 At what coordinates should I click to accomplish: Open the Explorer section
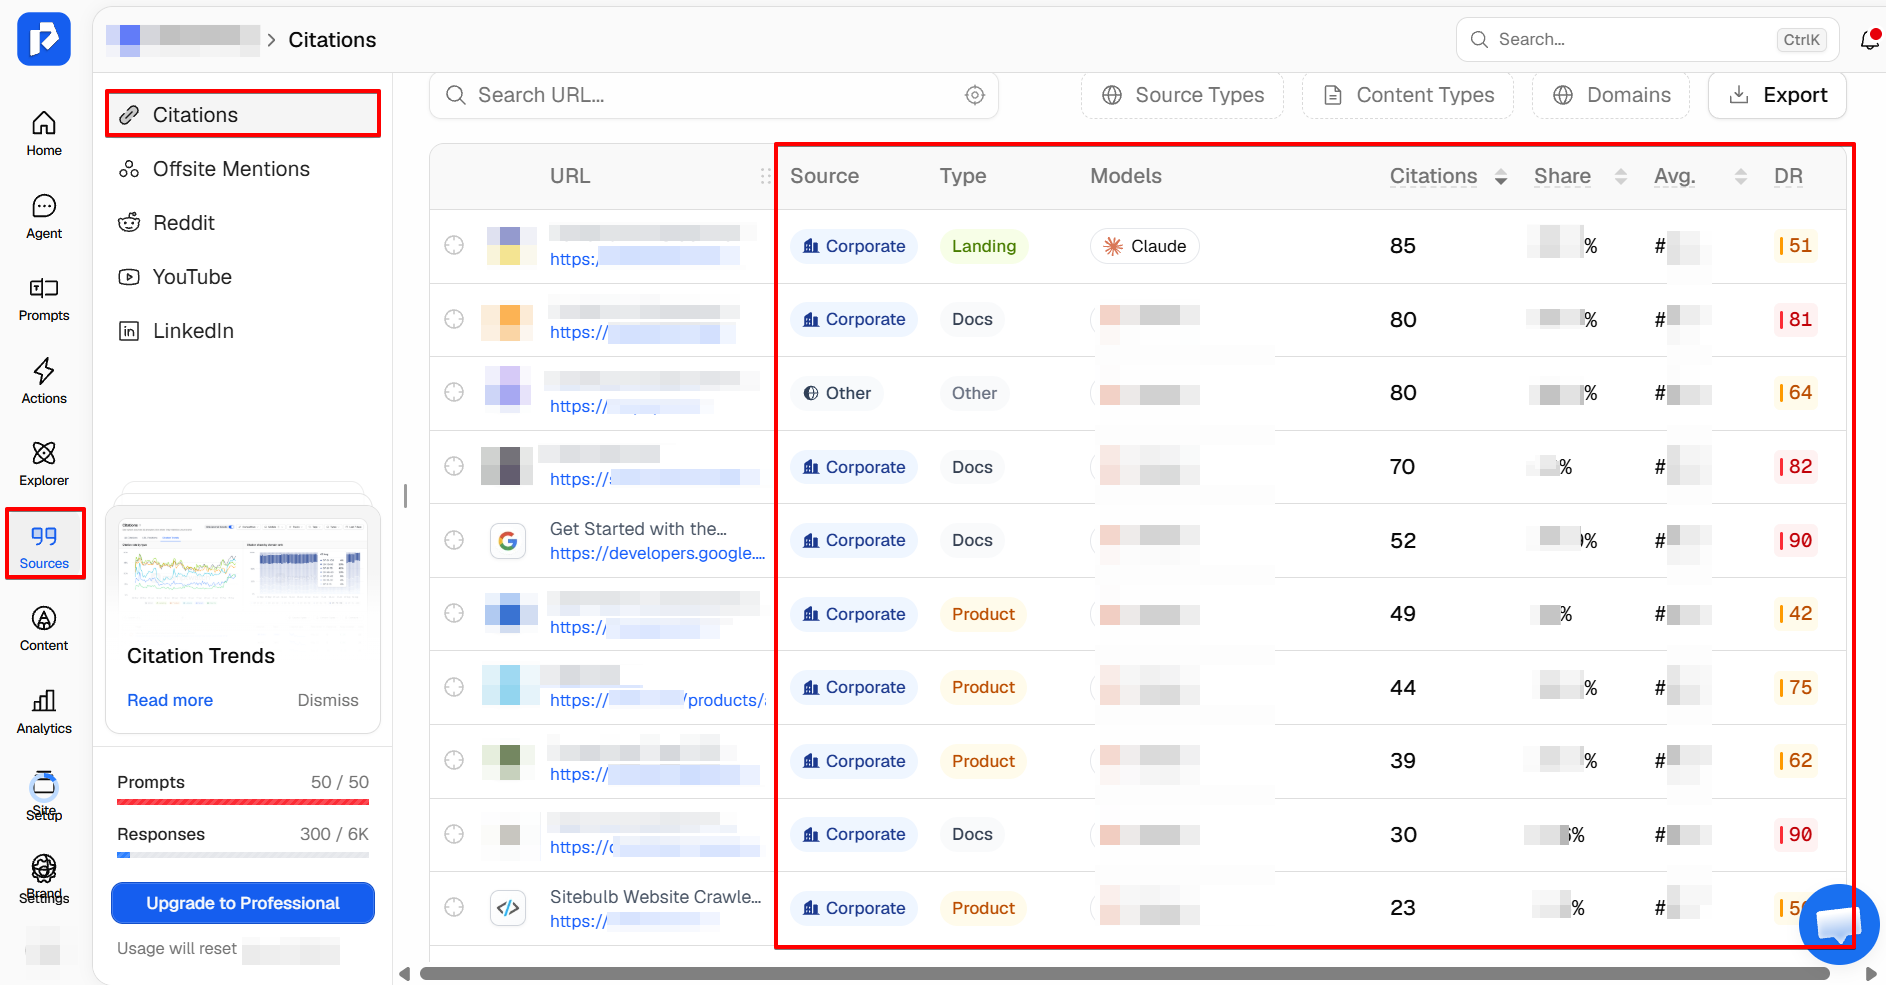pos(44,464)
